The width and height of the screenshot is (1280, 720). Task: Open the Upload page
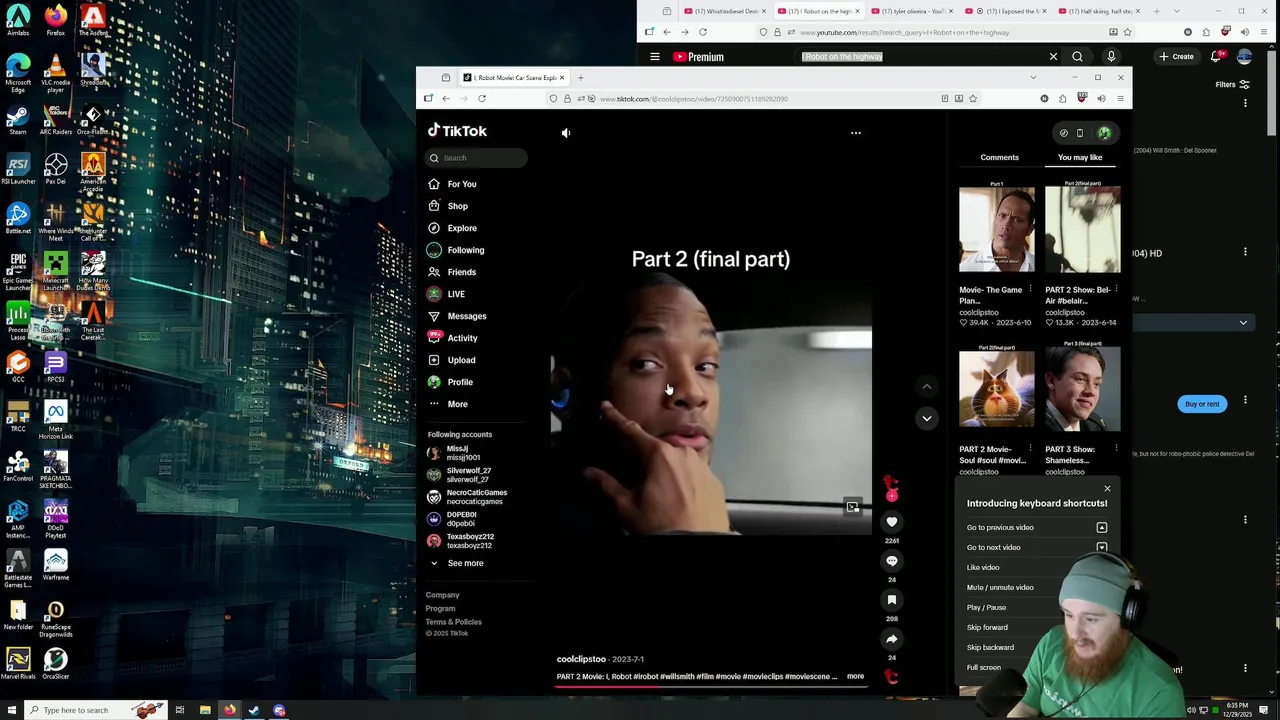(461, 360)
